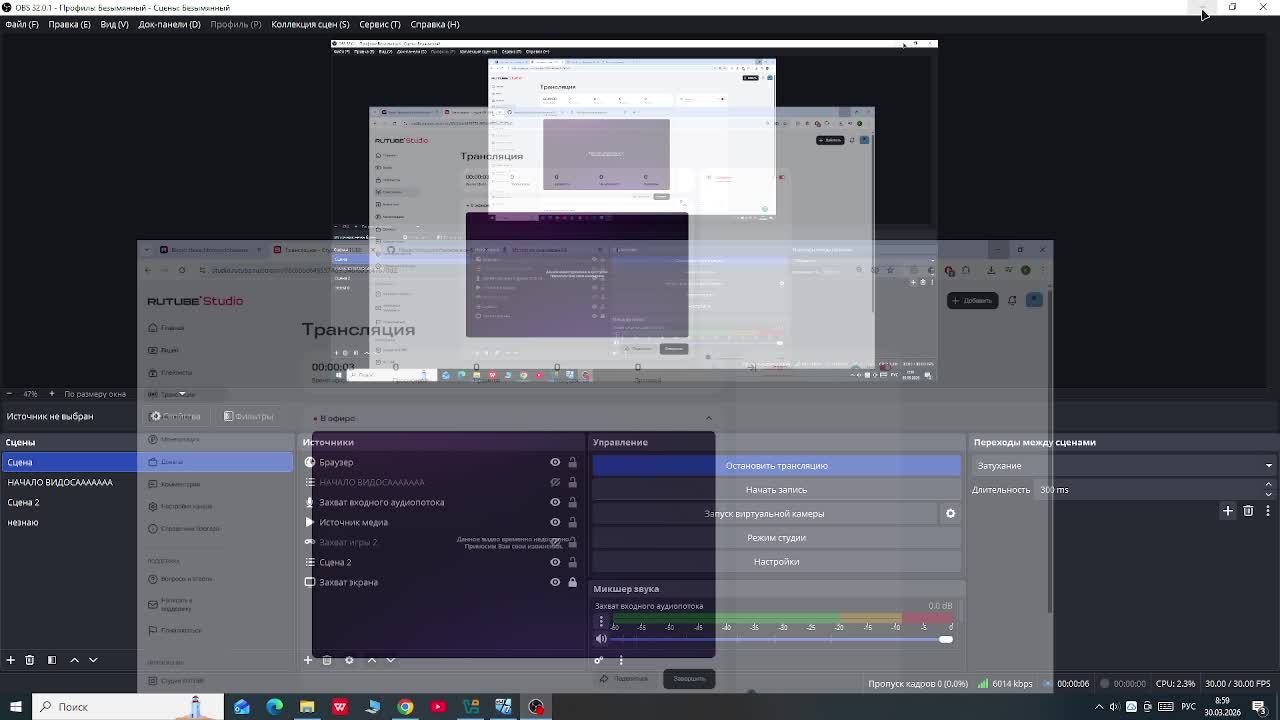Open OBS Studio icon in taskbar

[537, 707]
